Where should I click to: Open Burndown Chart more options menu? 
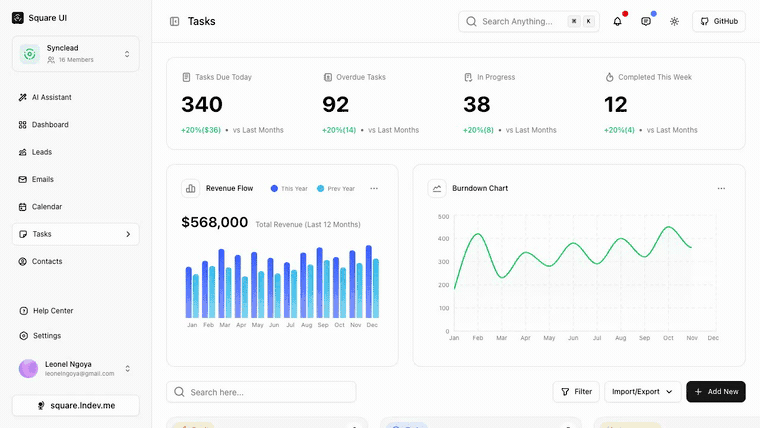point(721,189)
